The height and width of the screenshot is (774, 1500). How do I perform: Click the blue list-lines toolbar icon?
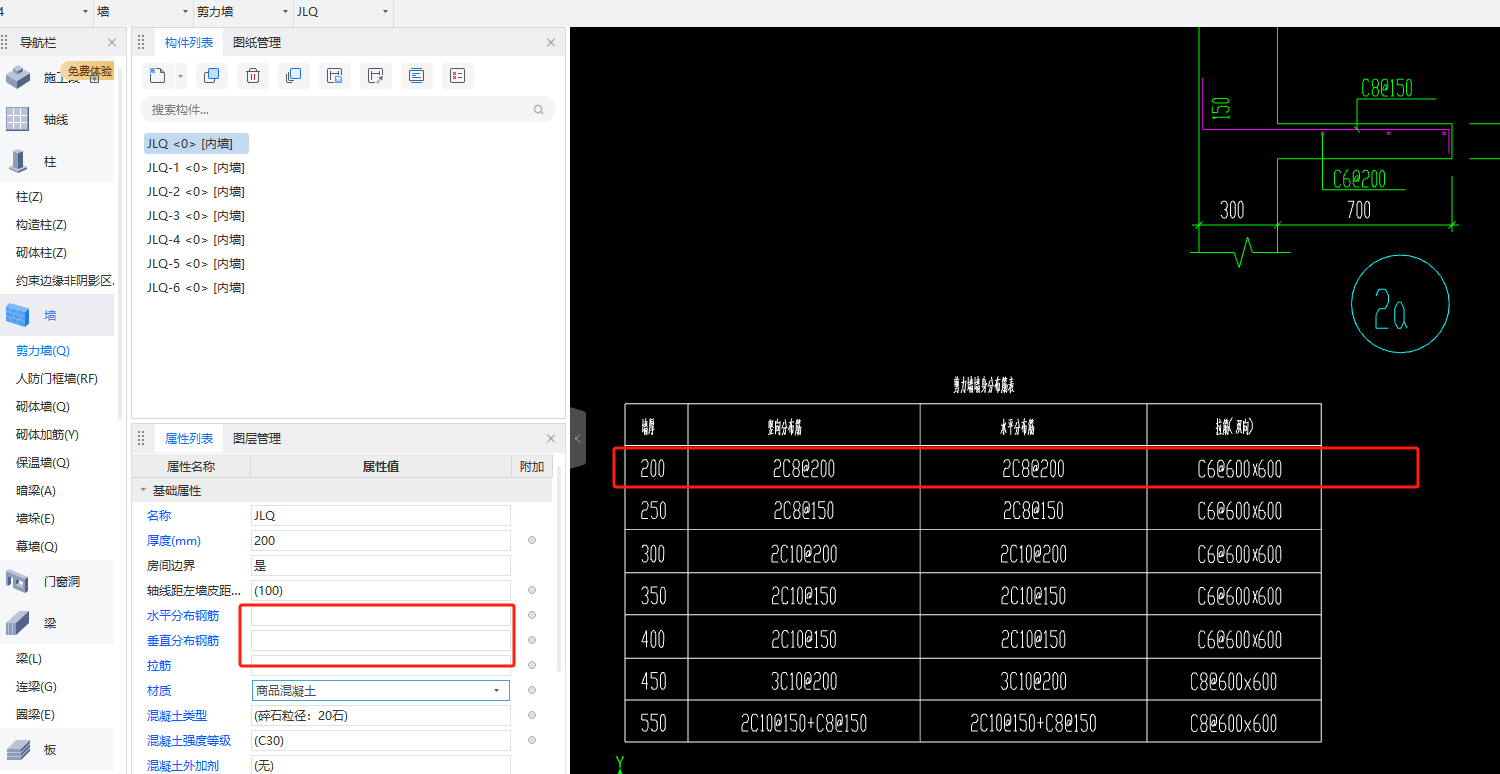tap(417, 76)
